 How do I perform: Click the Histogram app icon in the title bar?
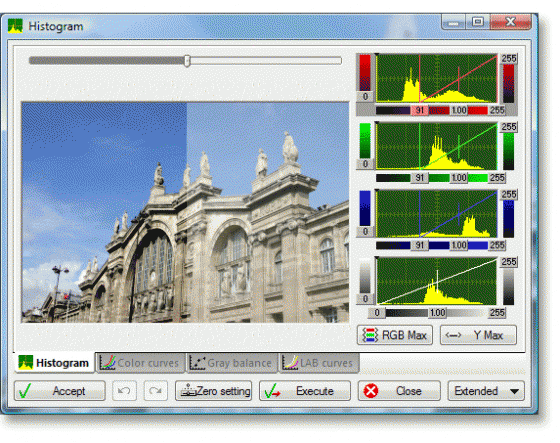coord(15,26)
